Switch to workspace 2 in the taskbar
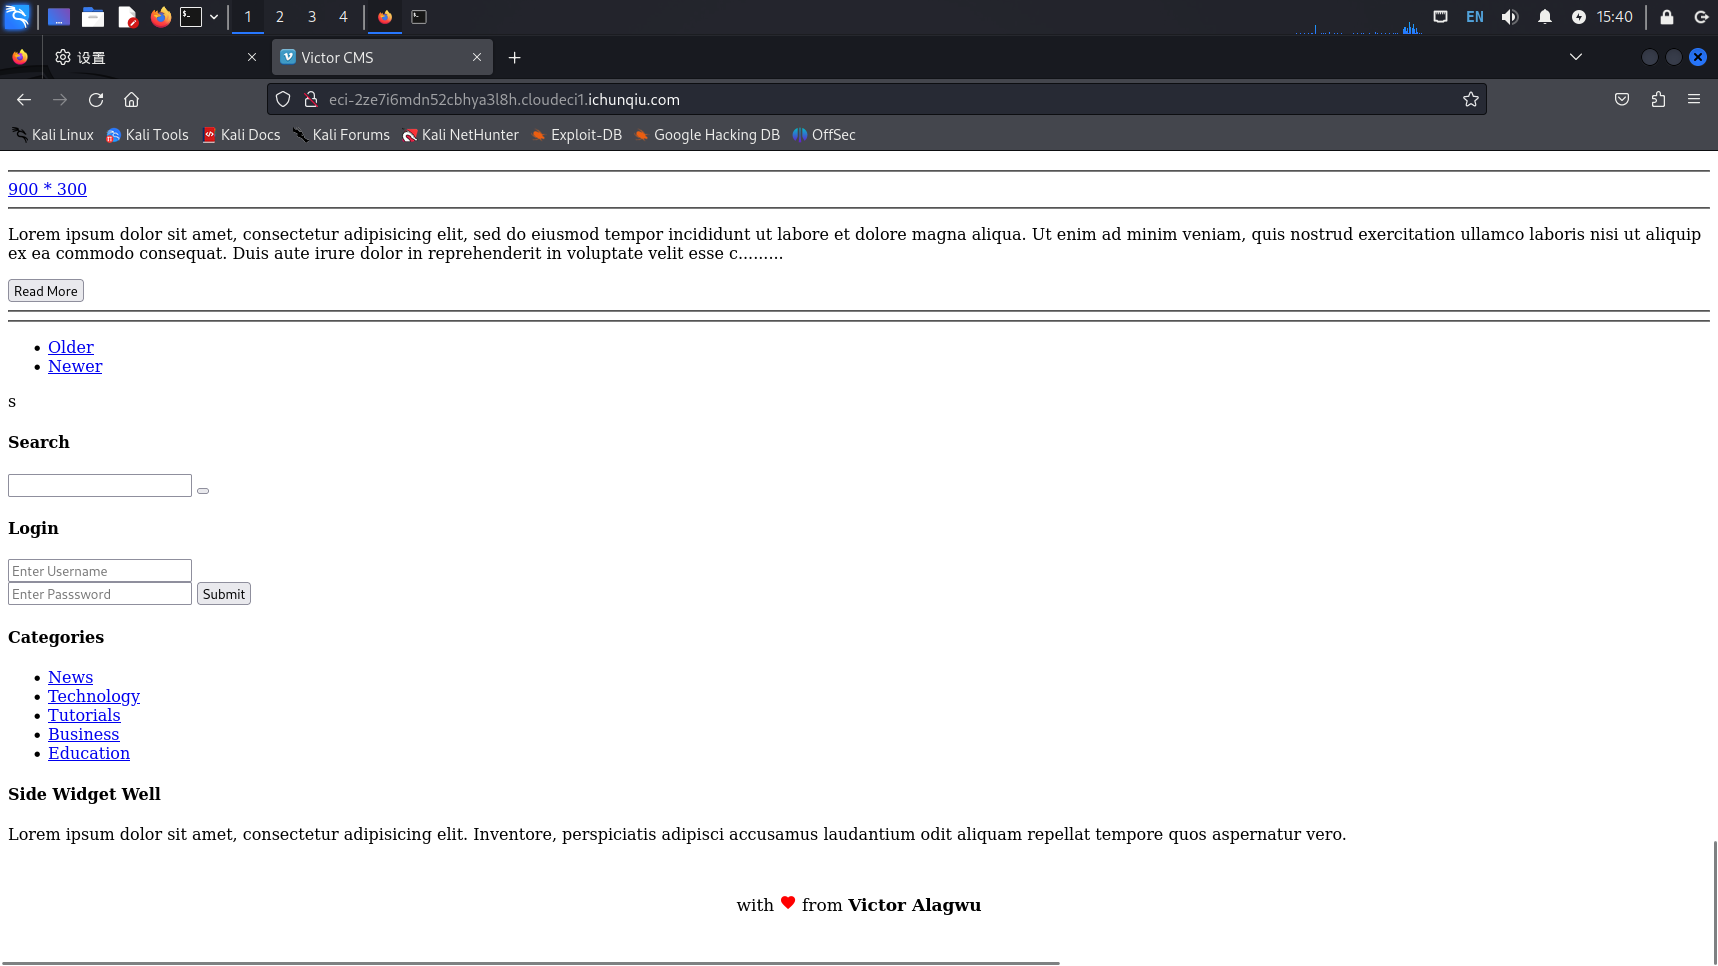The width and height of the screenshot is (1718, 966). coord(279,17)
